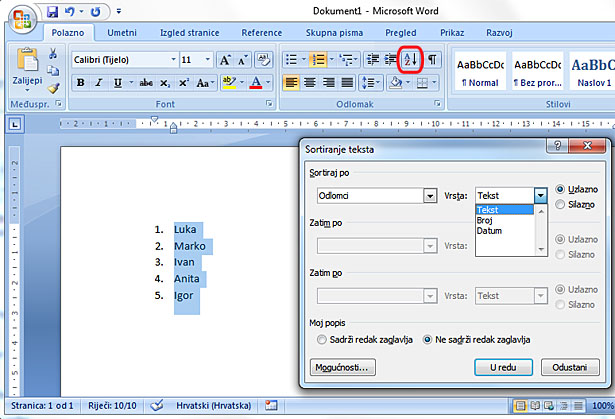Viewport: 615px width, 419px height.
Task: Switch to the Umetni ribbon tab
Action: (122, 33)
